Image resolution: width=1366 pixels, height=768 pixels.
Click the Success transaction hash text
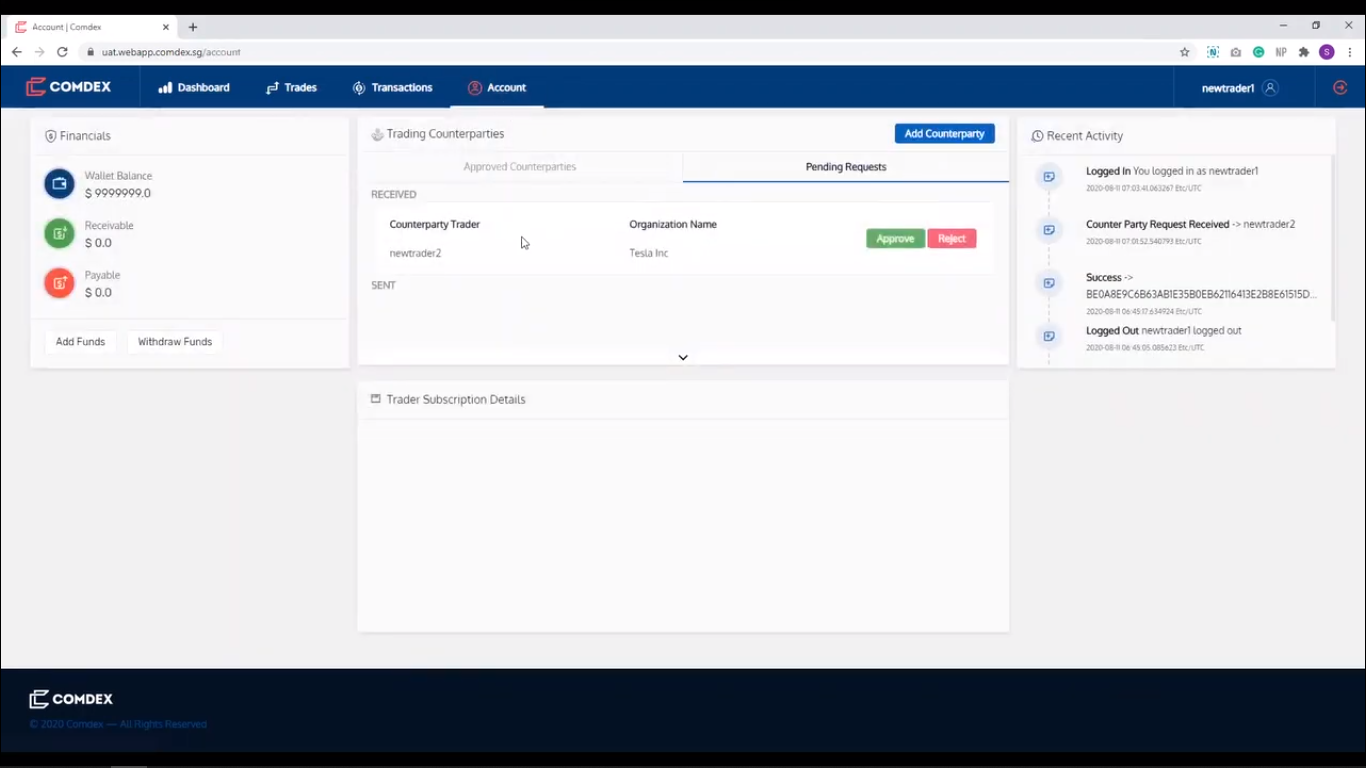coord(1201,294)
